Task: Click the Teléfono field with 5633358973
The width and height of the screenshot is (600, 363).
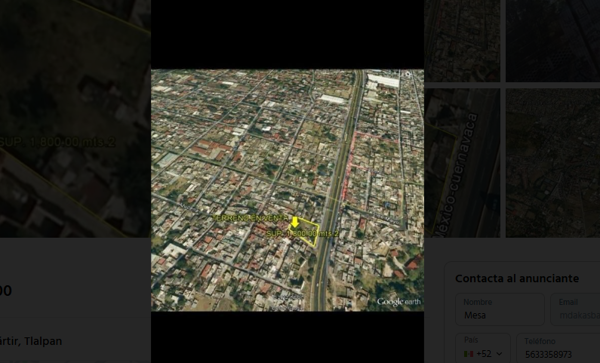Action: (x=558, y=348)
